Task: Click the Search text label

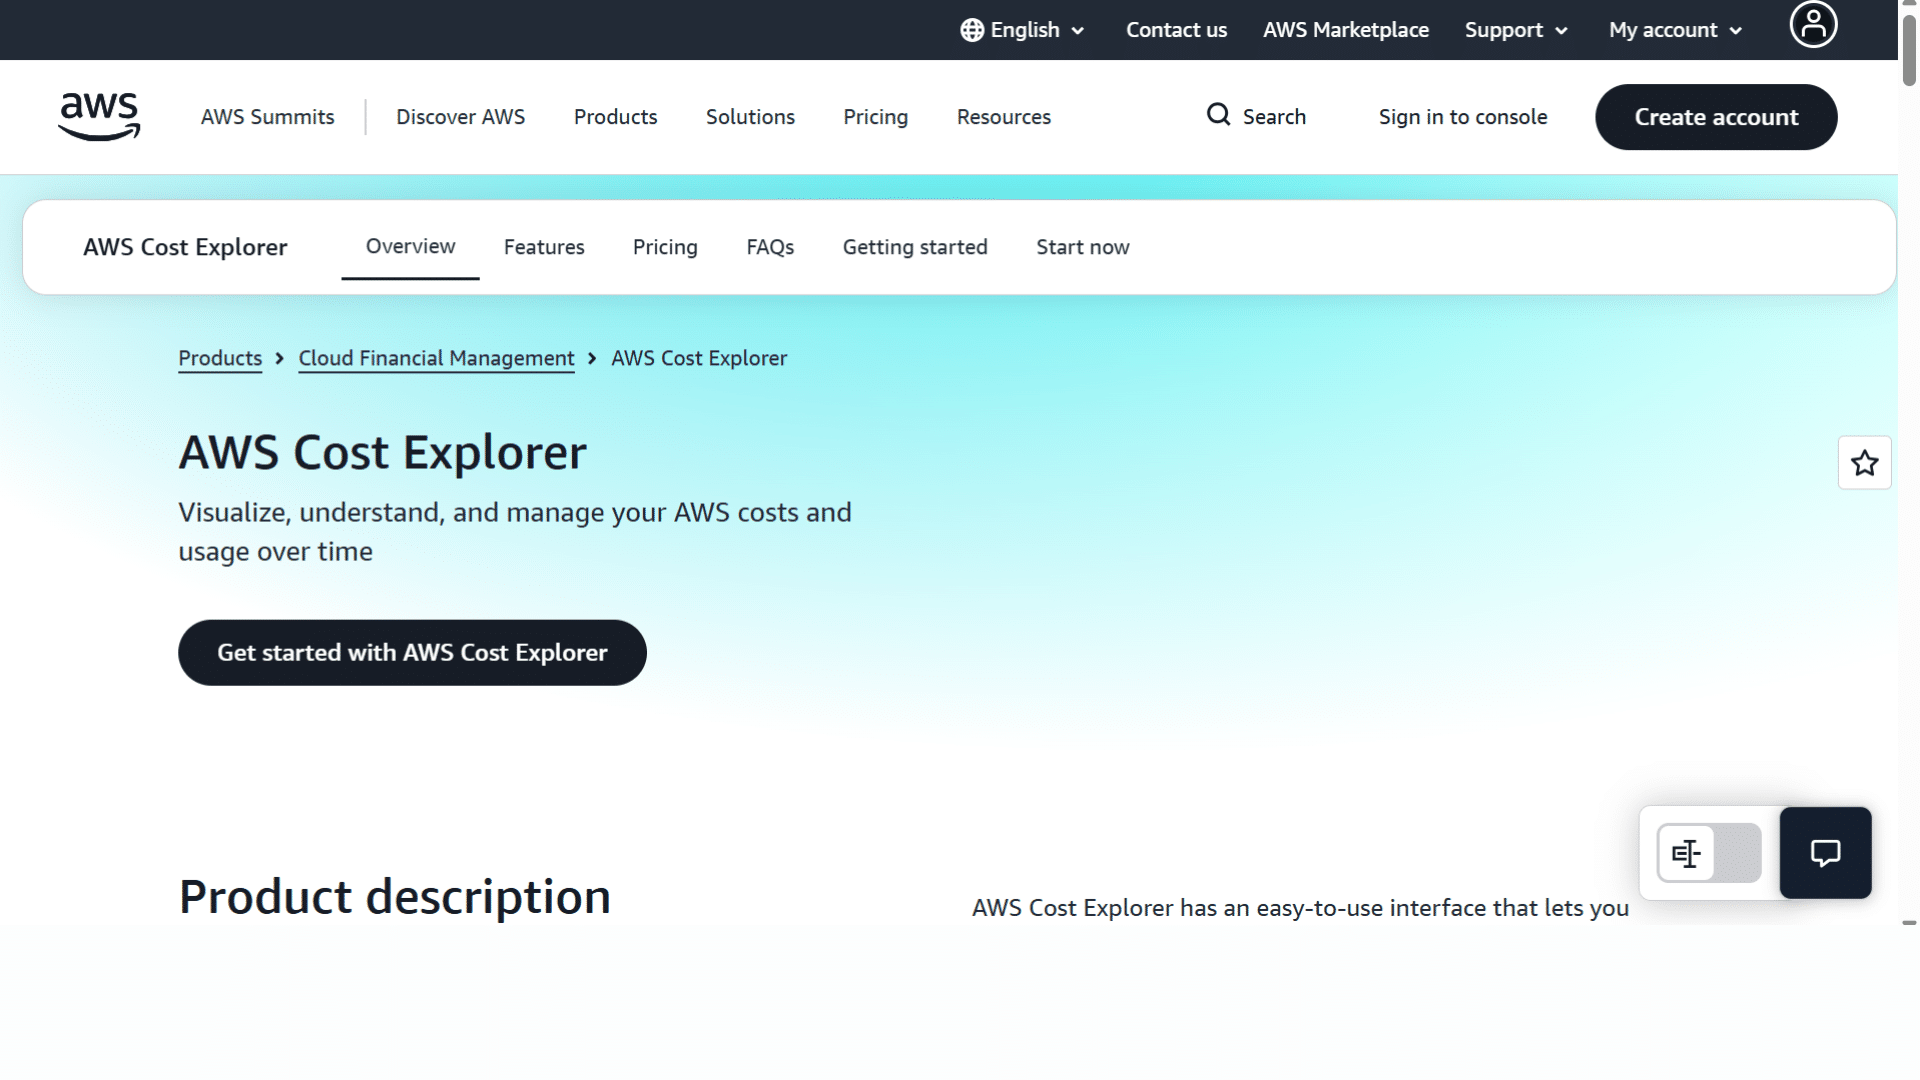Action: click(x=1274, y=117)
